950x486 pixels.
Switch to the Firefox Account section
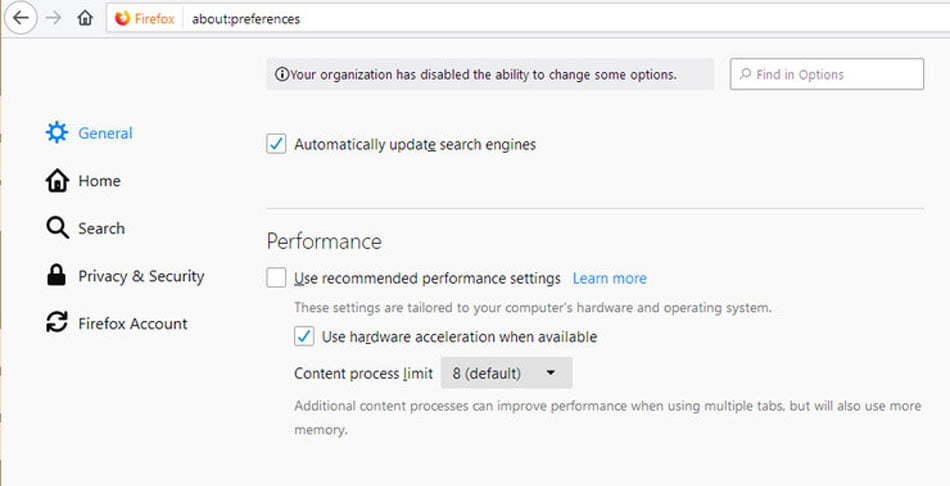[x=133, y=324]
